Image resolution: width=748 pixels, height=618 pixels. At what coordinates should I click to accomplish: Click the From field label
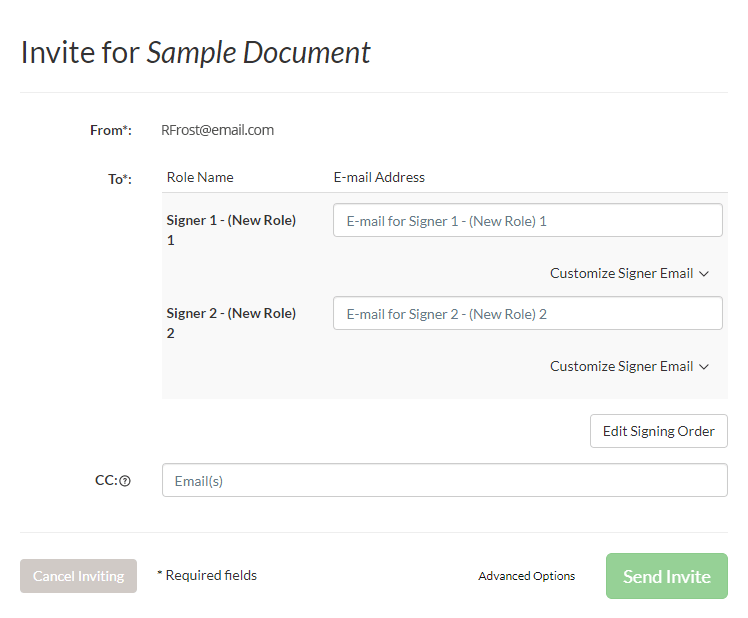point(110,130)
